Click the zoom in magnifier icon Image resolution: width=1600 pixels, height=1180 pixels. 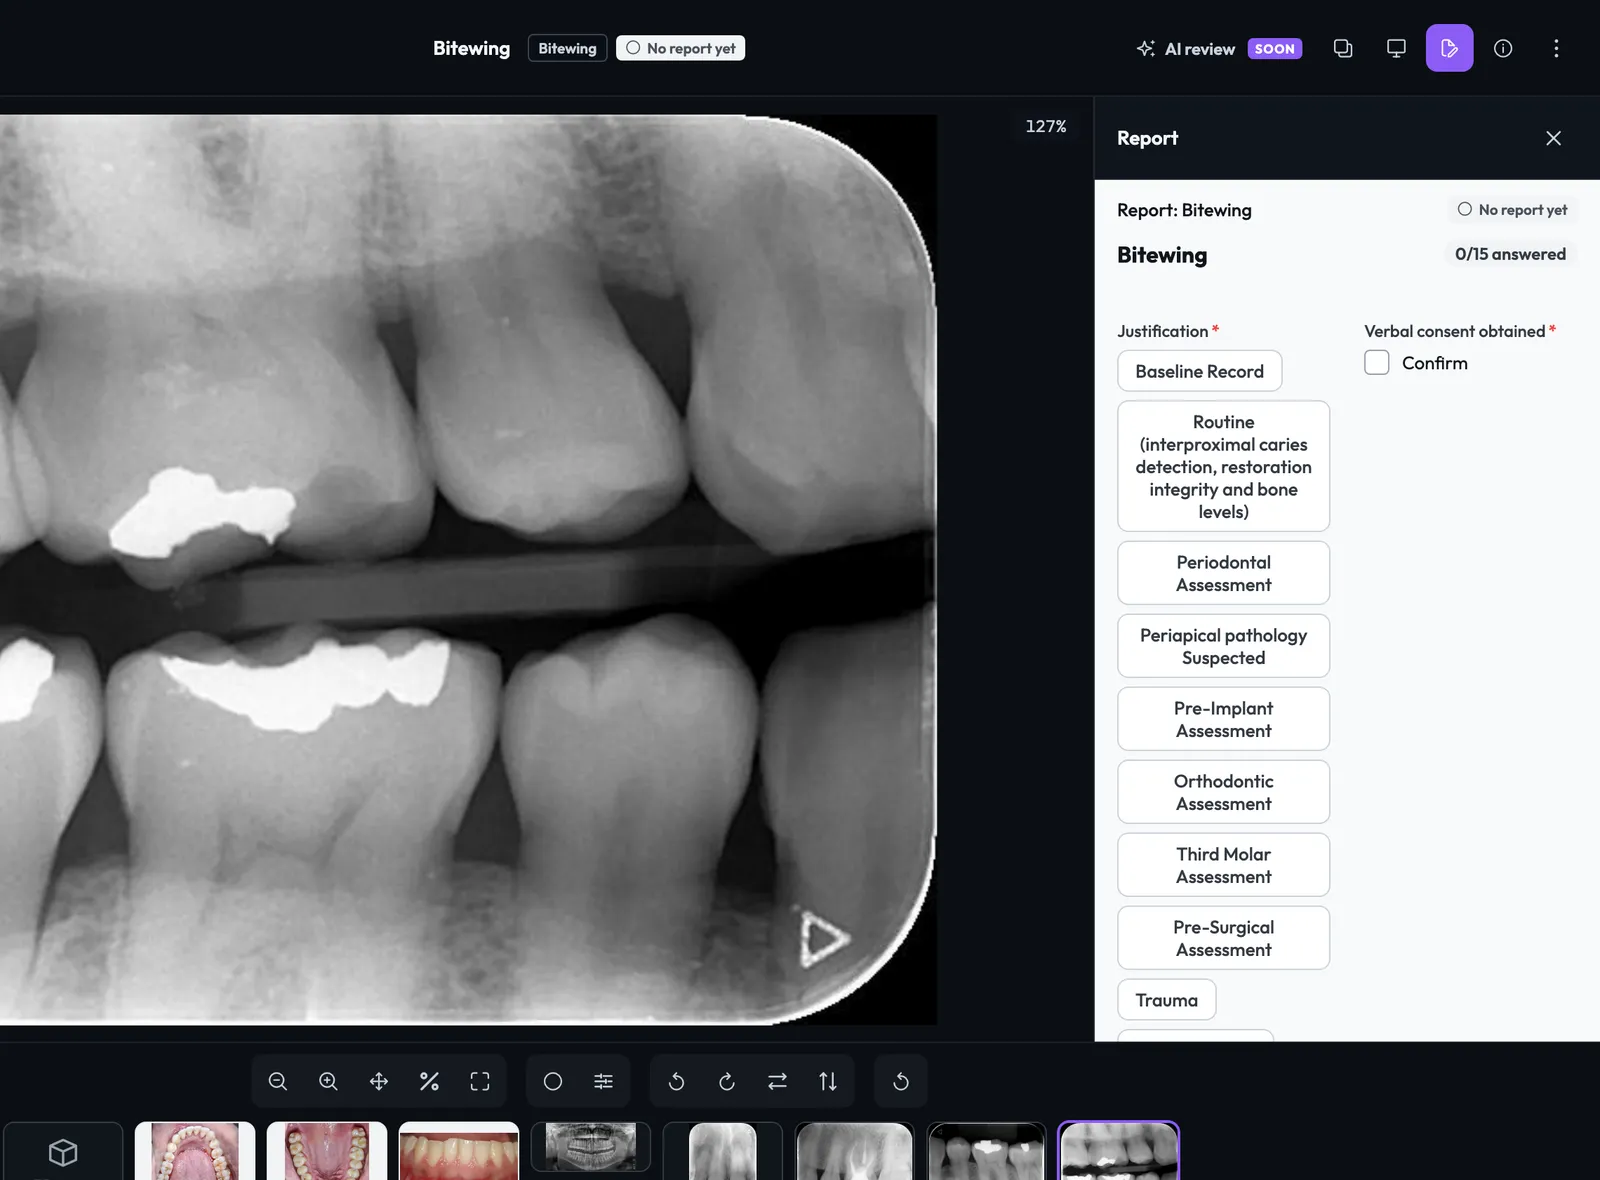point(328,1081)
